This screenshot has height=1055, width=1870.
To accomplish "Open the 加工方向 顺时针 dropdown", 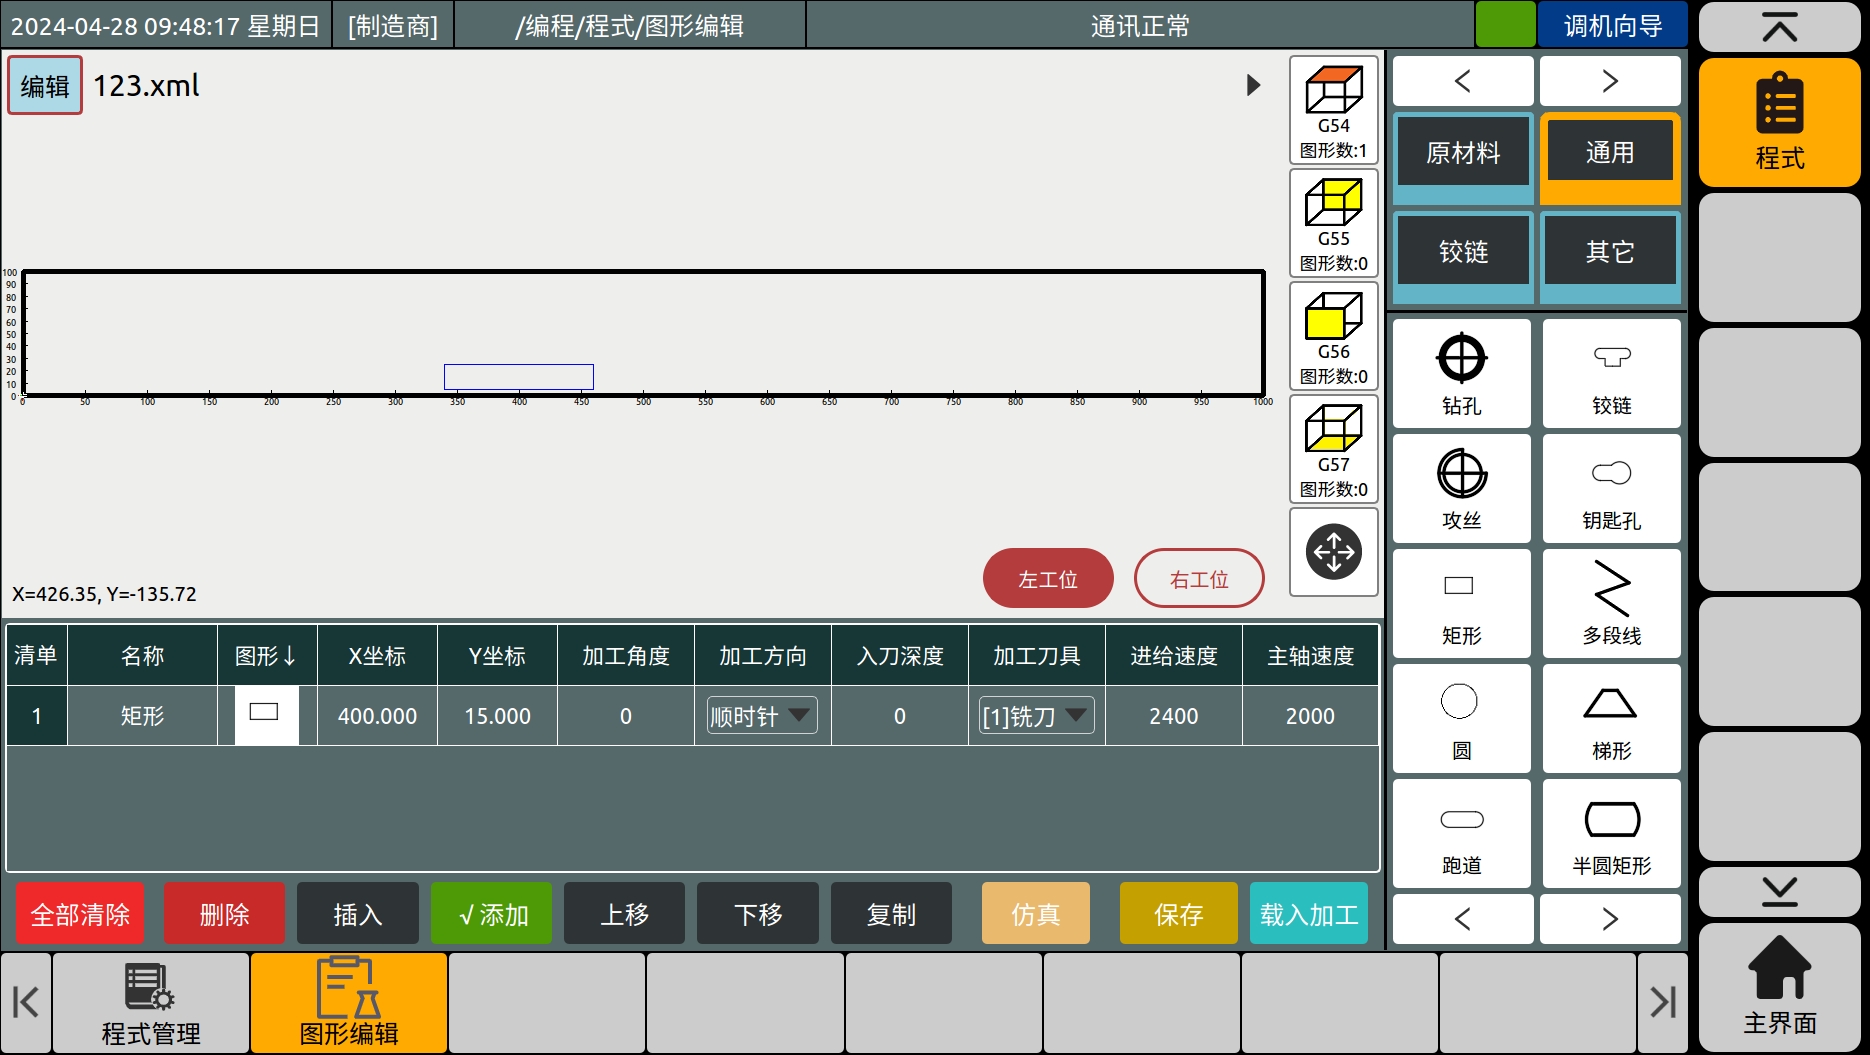I will pos(762,716).
